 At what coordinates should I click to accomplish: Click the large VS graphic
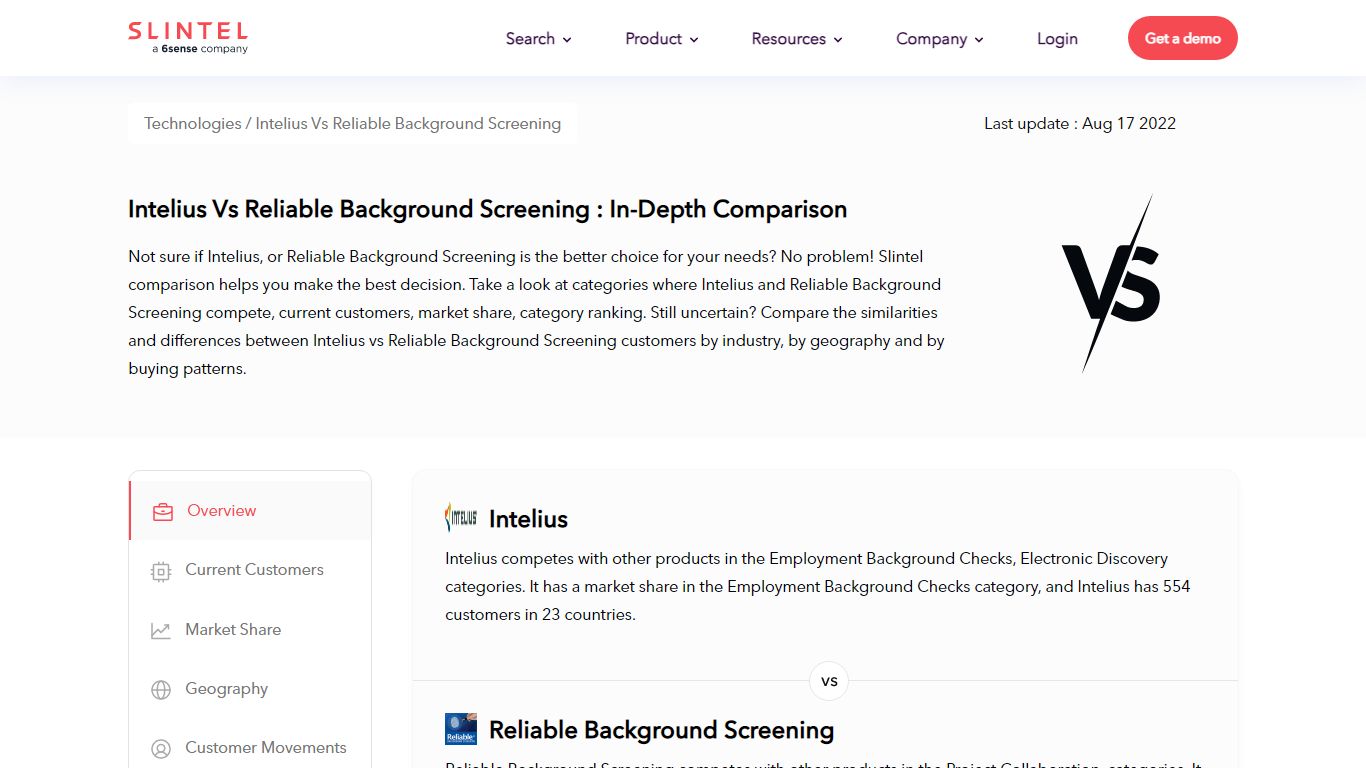(1111, 284)
